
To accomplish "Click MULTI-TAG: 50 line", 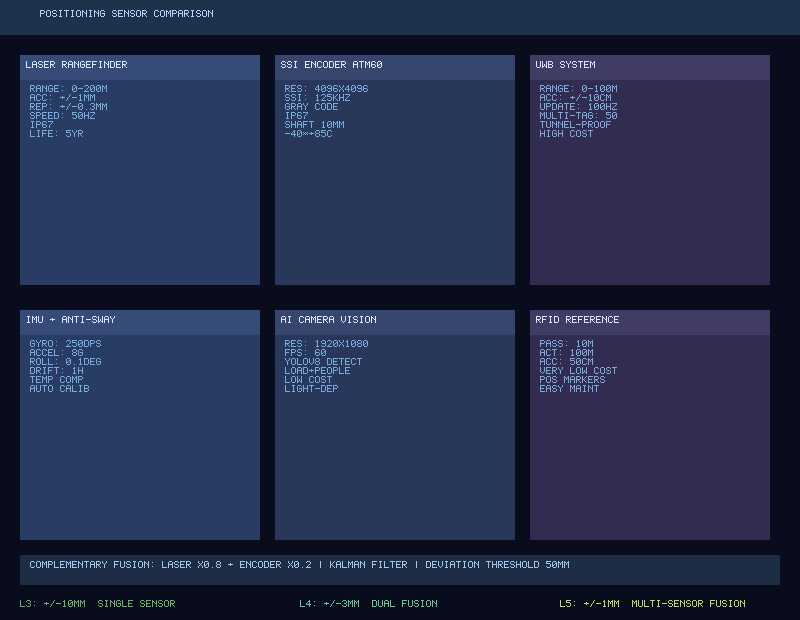I will pyautogui.click(x=579, y=116).
